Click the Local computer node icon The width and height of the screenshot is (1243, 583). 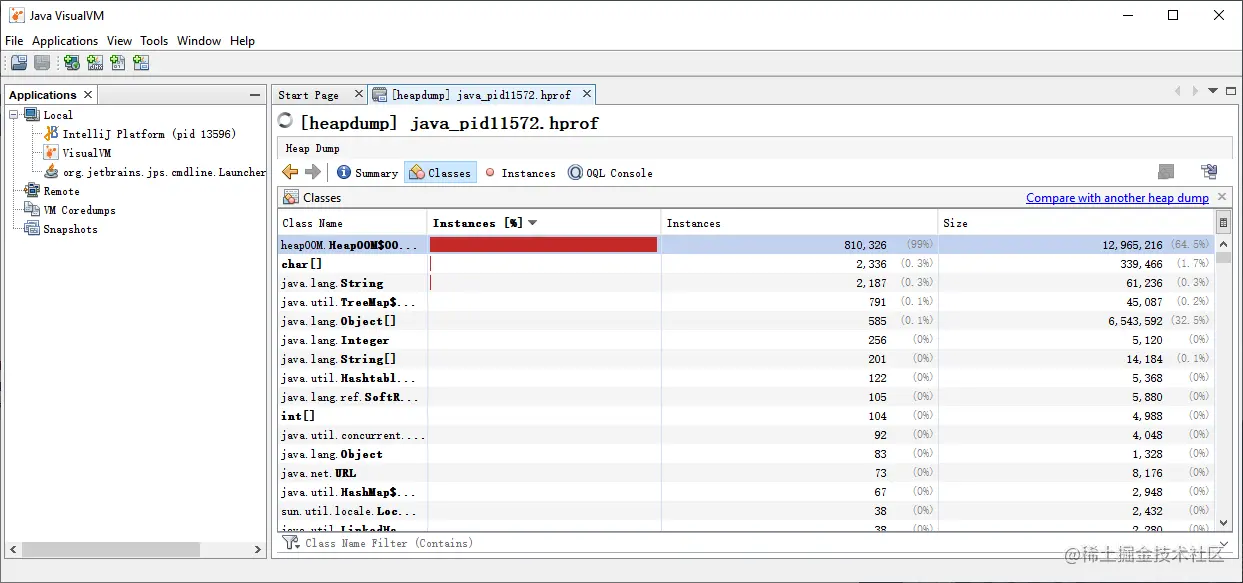coord(32,115)
